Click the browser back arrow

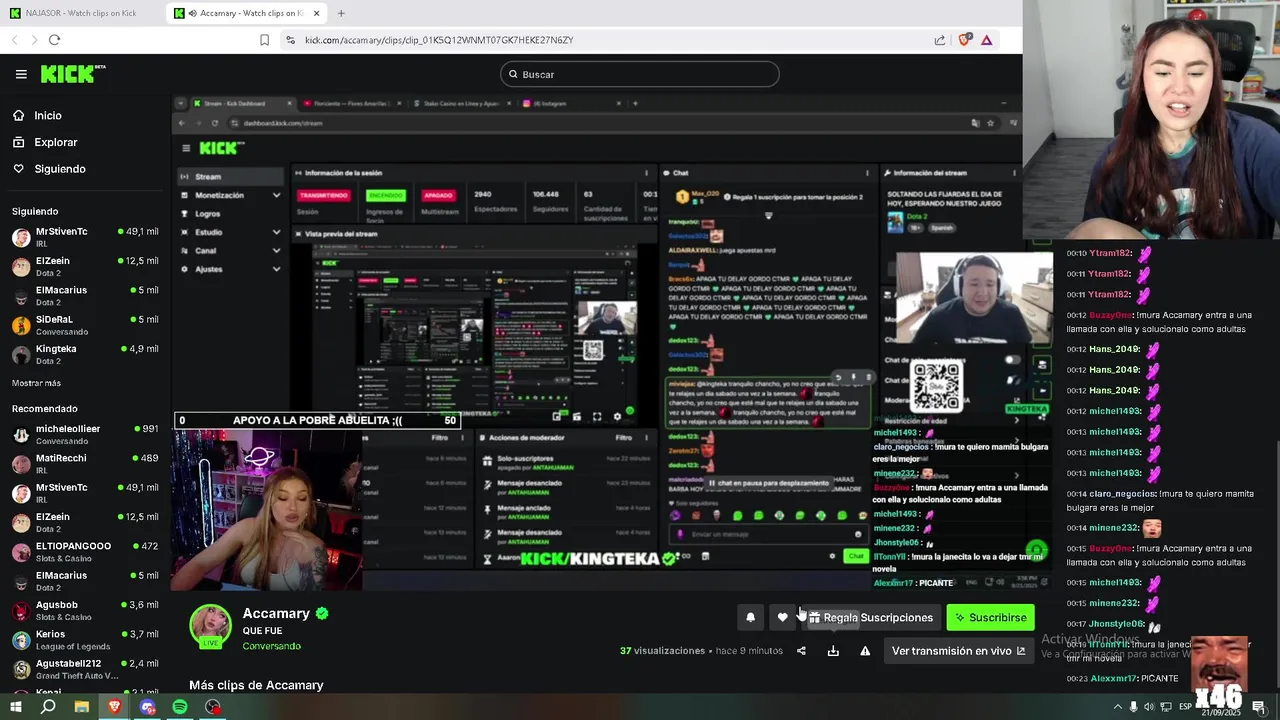[14, 40]
